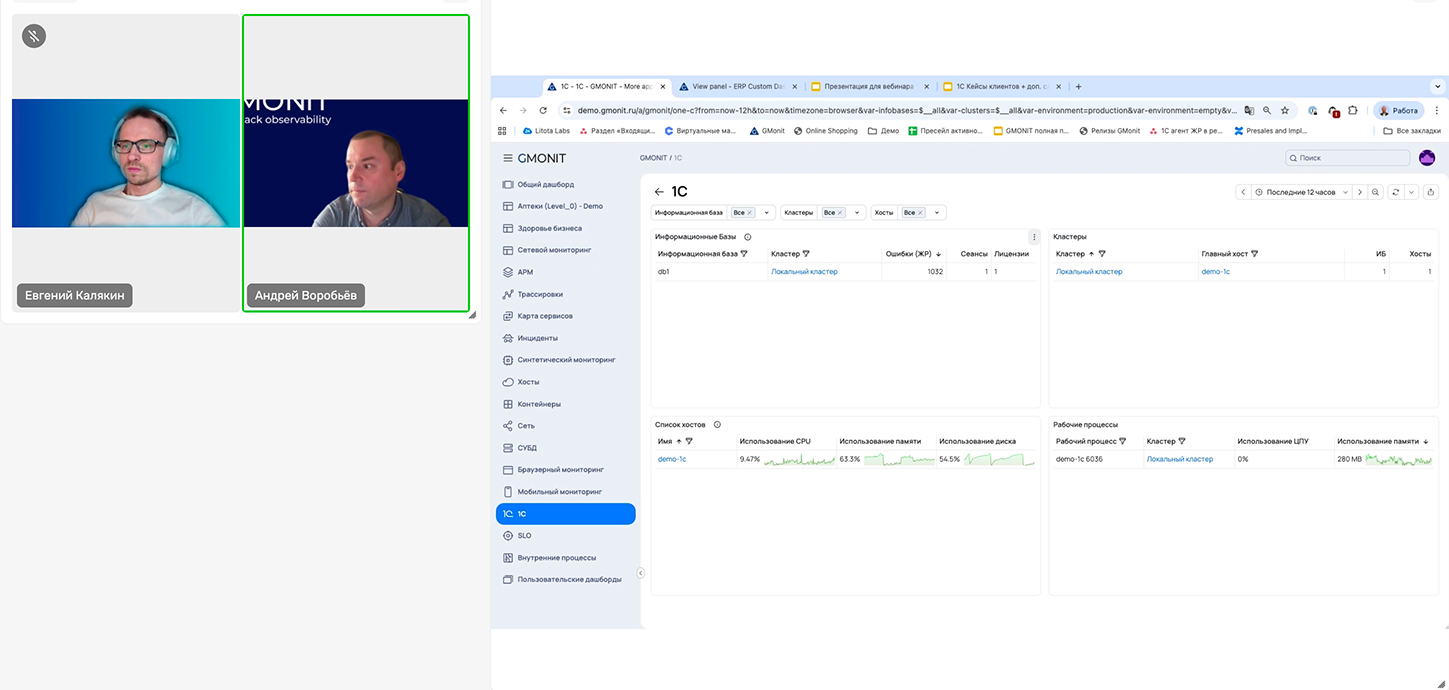Click the share dashboard icon
Screen dimensions: 1449x690
pos(1431,192)
